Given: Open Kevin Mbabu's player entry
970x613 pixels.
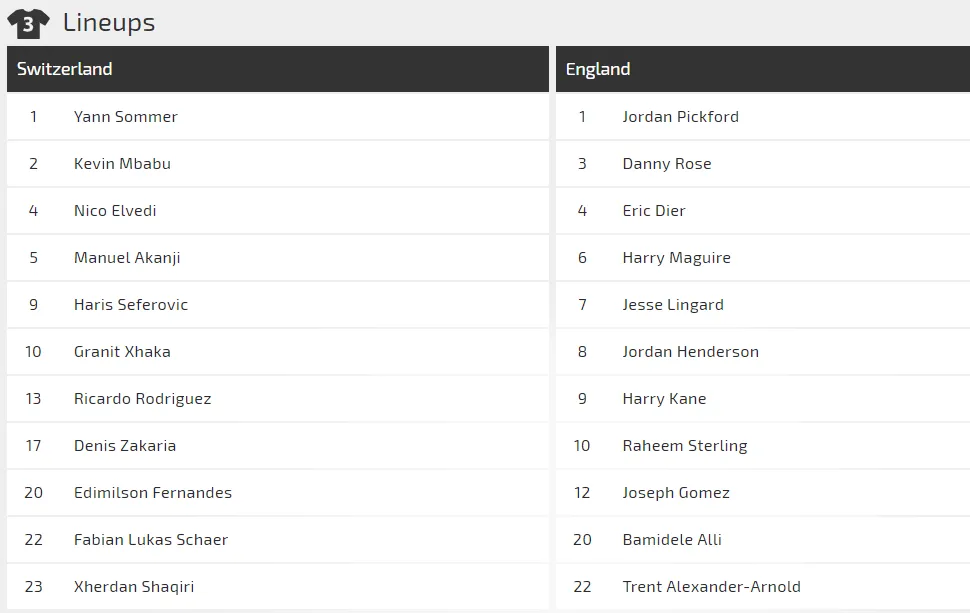Looking at the screenshot, I should coord(122,164).
